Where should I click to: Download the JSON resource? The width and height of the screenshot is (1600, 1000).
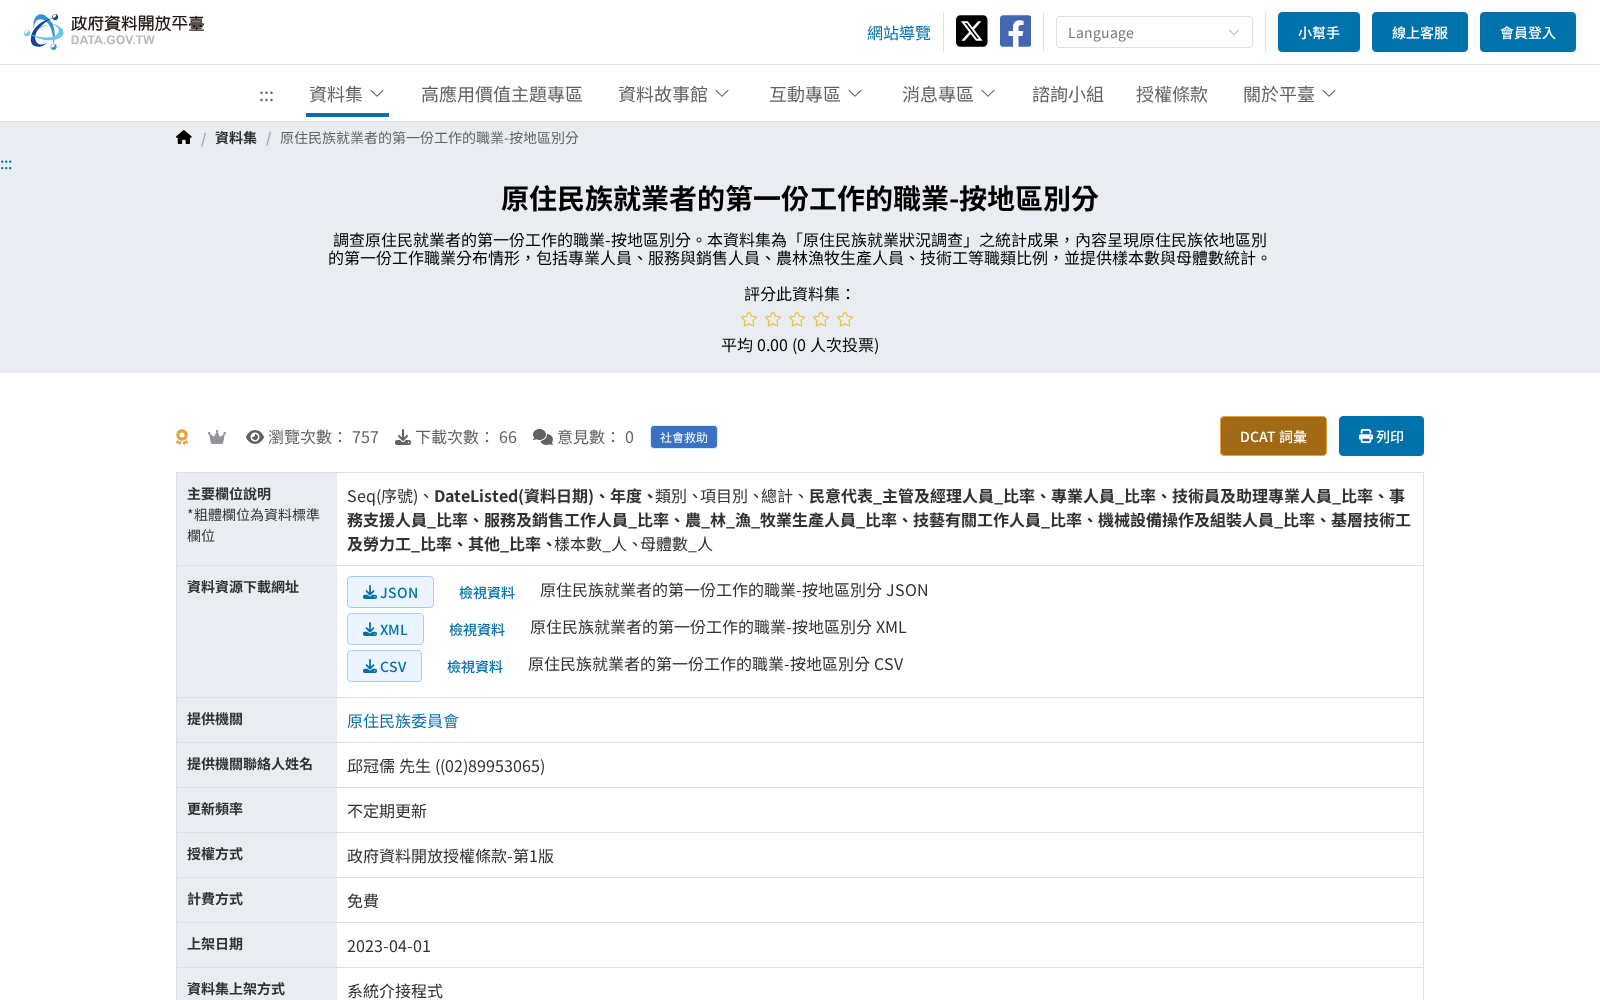tap(390, 592)
